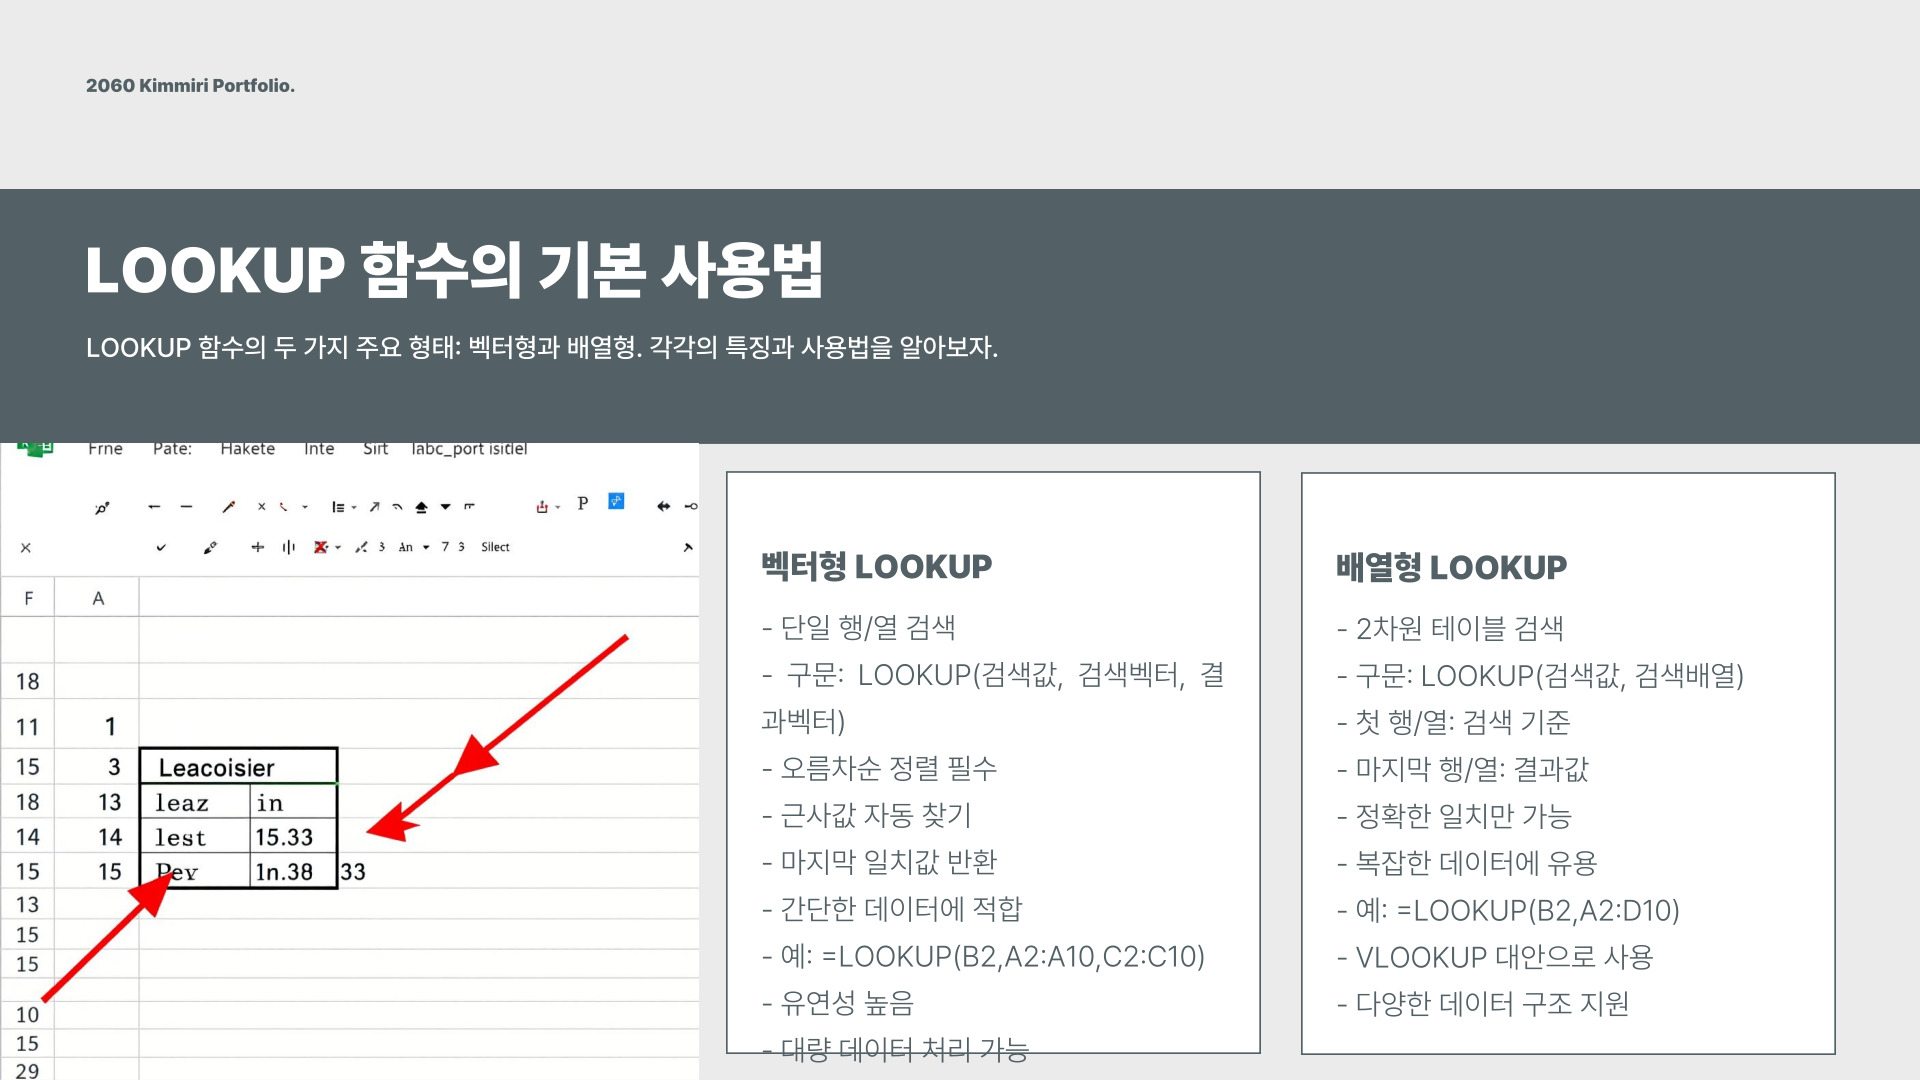Image resolution: width=1920 pixels, height=1080 pixels.
Task: Click the red pen color icon
Action: tap(283, 507)
